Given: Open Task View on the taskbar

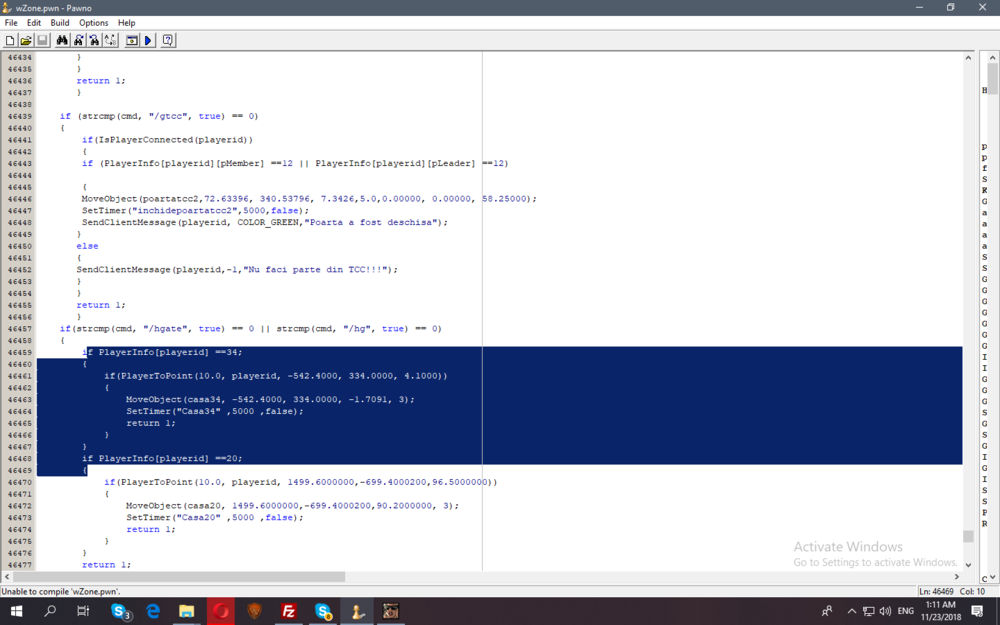Looking at the screenshot, I should (83, 611).
